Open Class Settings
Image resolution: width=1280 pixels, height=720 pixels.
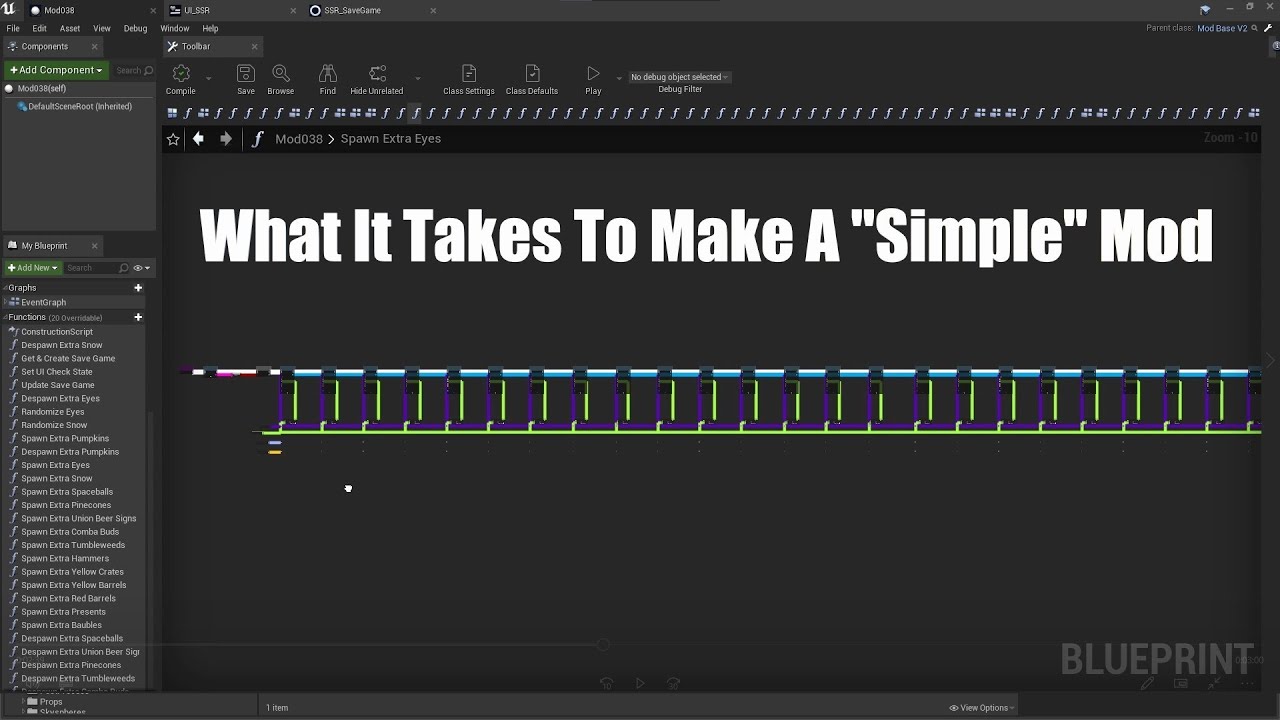(x=469, y=79)
